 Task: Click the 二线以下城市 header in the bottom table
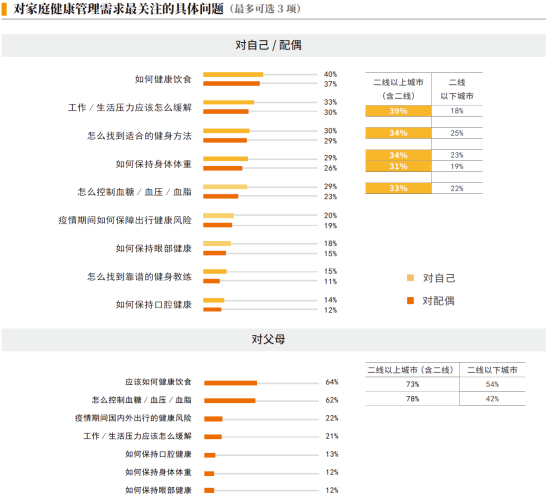tap(492, 370)
